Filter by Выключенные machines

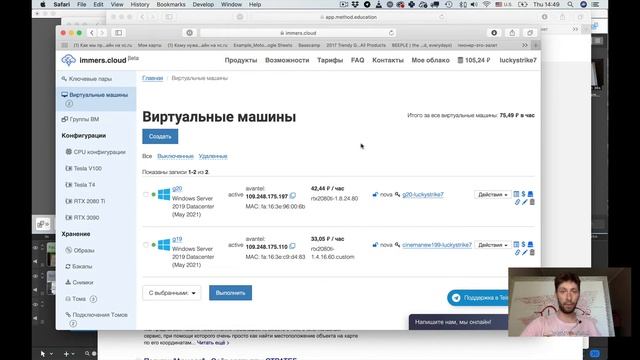[175, 156]
